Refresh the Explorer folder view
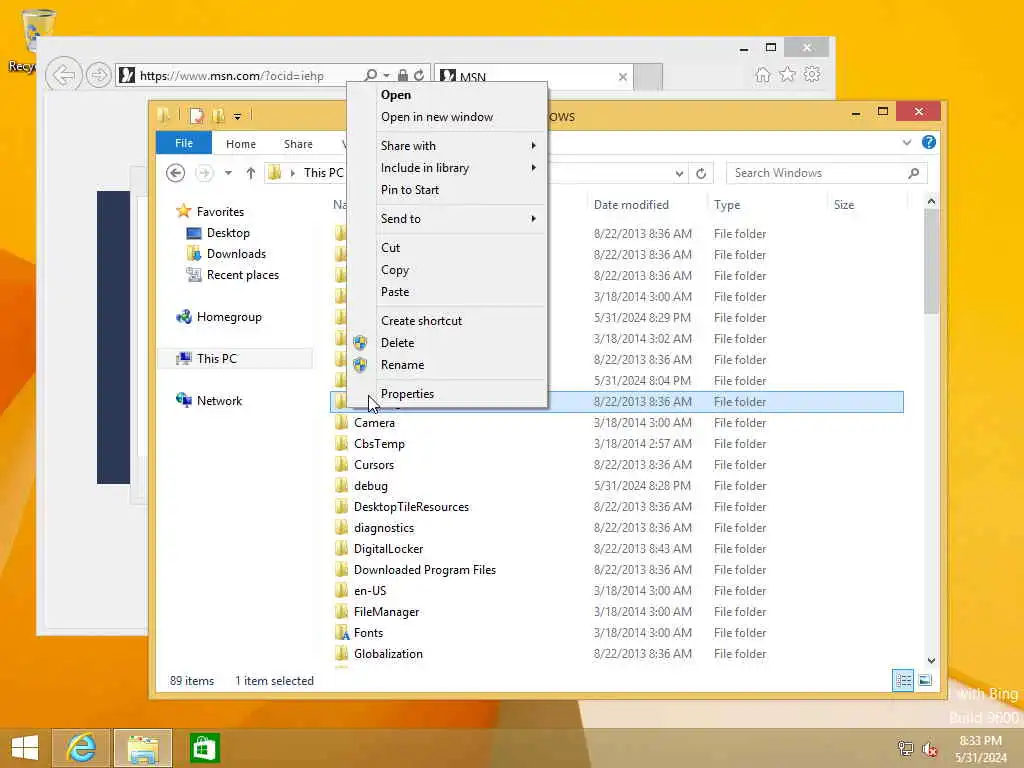This screenshot has width=1024, height=768. pyautogui.click(x=701, y=173)
